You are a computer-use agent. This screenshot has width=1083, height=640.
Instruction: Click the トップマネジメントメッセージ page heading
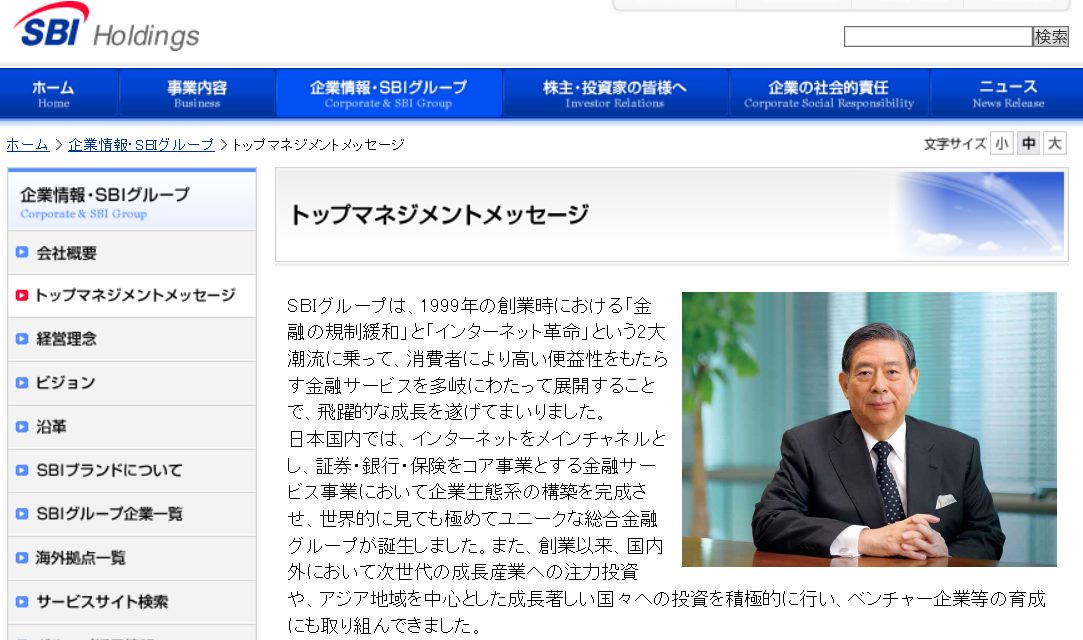tap(439, 215)
